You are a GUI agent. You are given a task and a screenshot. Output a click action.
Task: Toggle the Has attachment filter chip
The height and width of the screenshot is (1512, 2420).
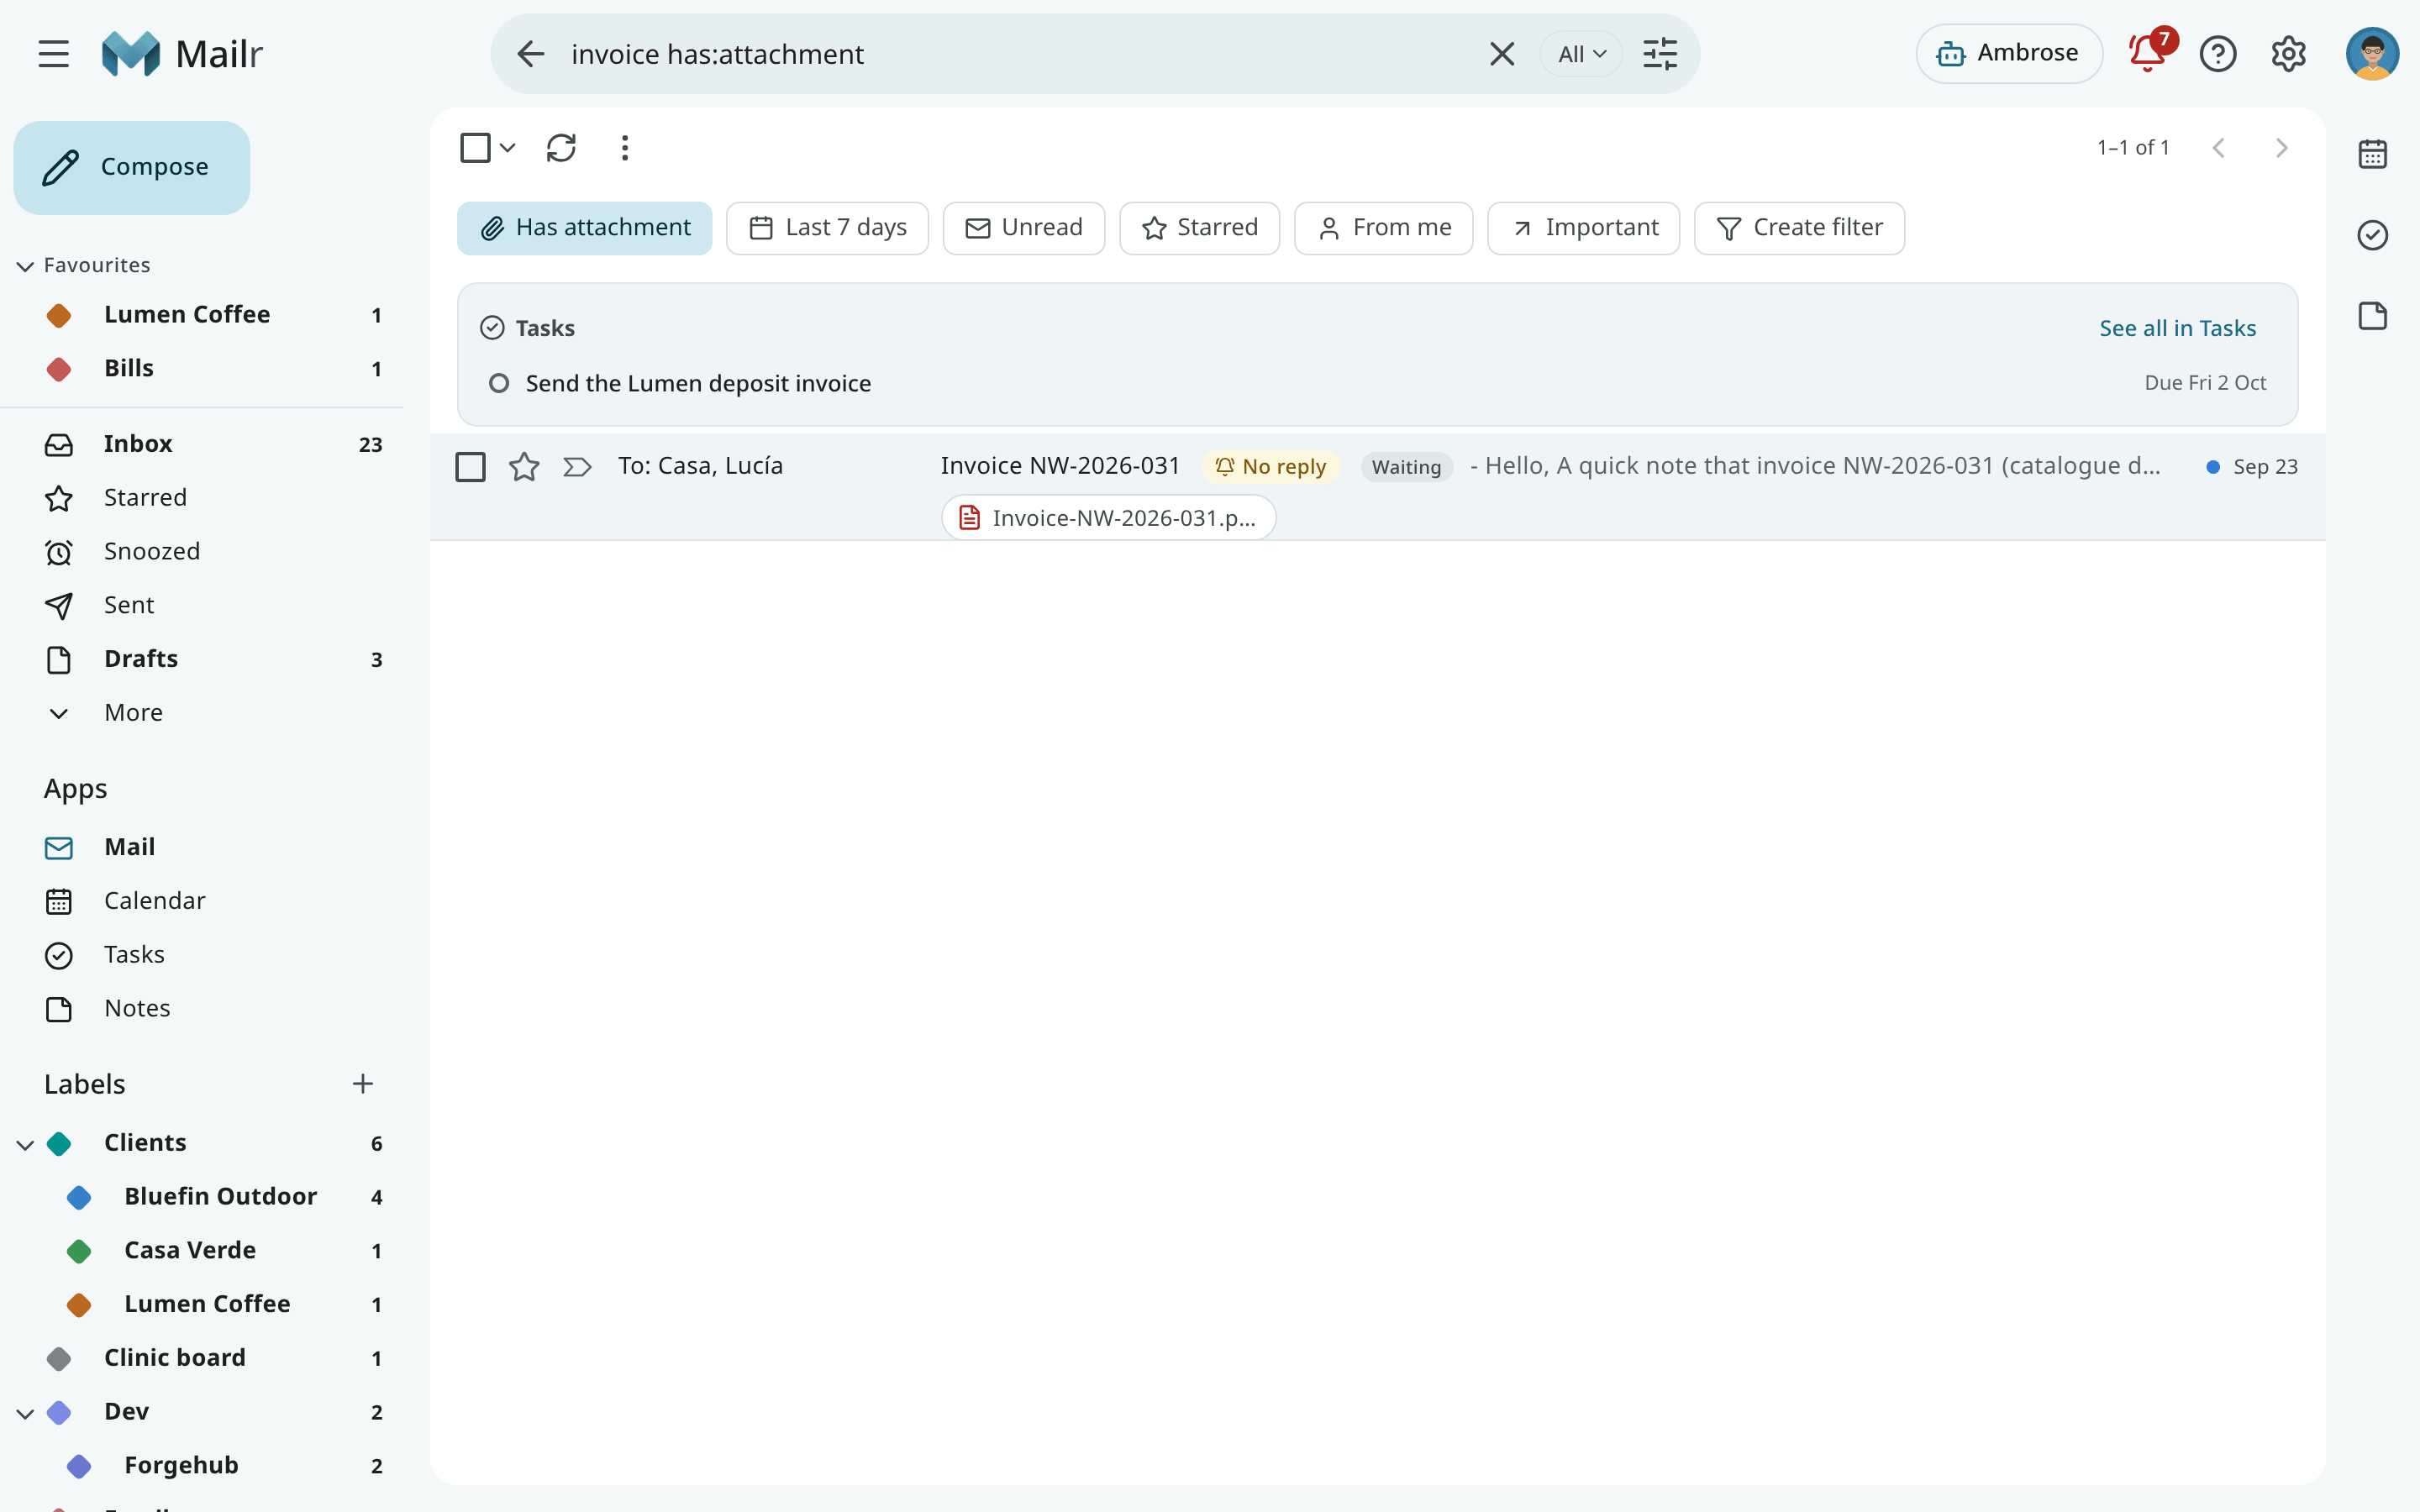[x=585, y=228]
